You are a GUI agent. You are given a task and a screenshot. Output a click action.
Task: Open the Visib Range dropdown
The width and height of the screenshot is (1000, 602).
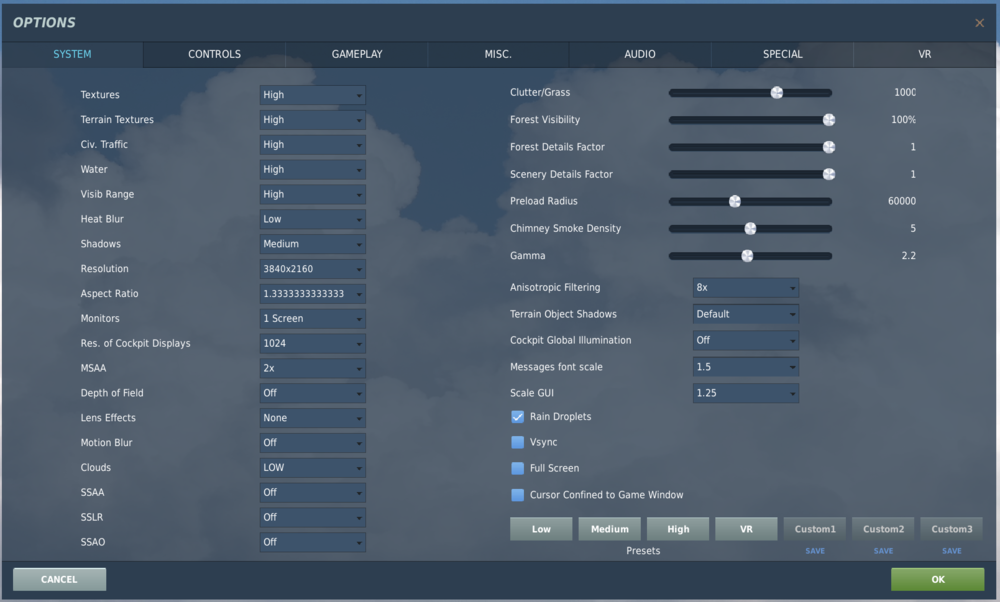pyautogui.click(x=312, y=195)
